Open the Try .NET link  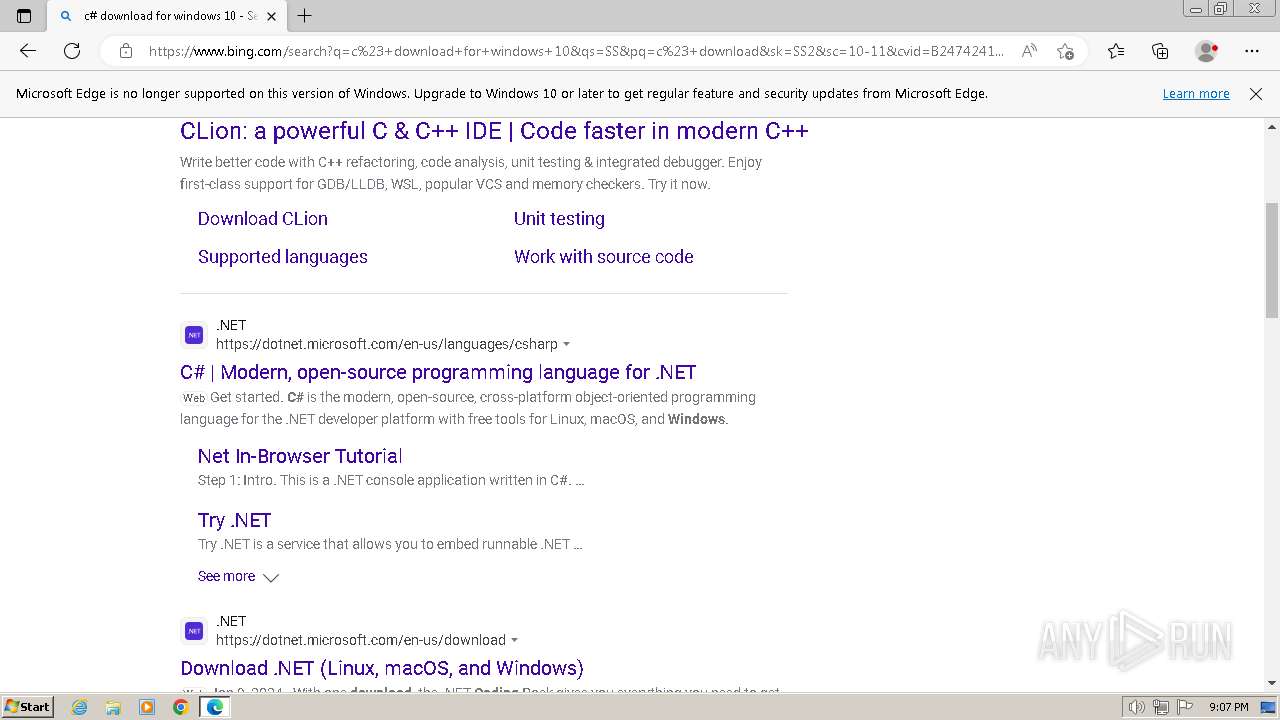click(x=234, y=520)
